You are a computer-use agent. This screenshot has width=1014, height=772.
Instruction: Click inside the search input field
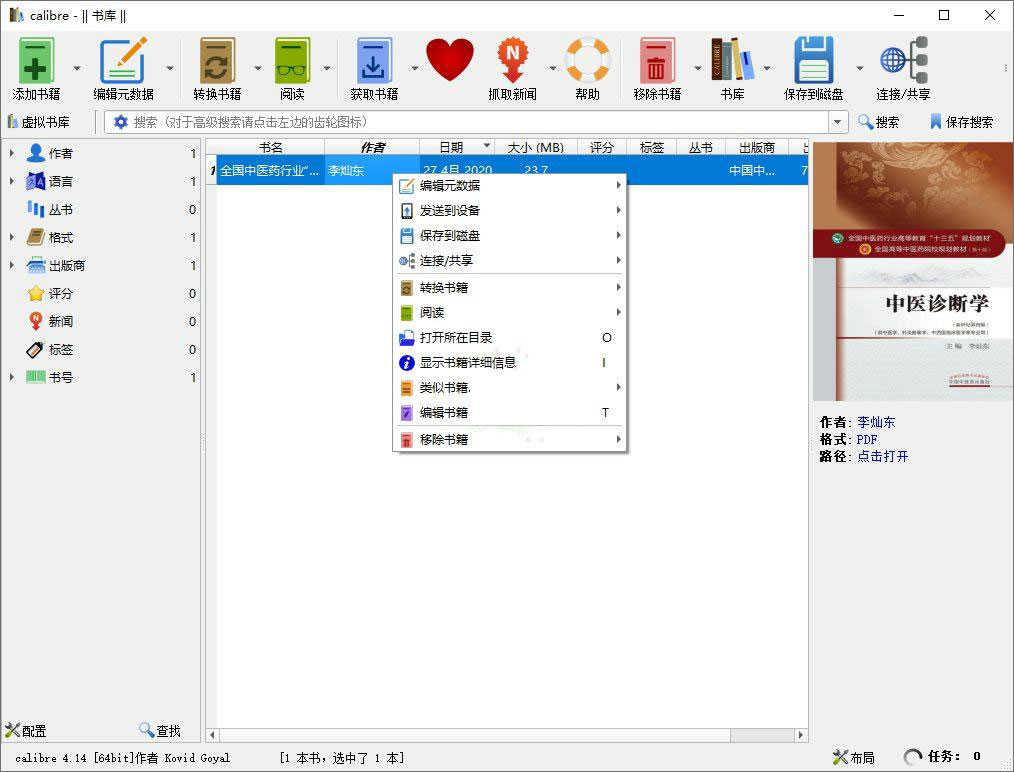(x=450, y=122)
